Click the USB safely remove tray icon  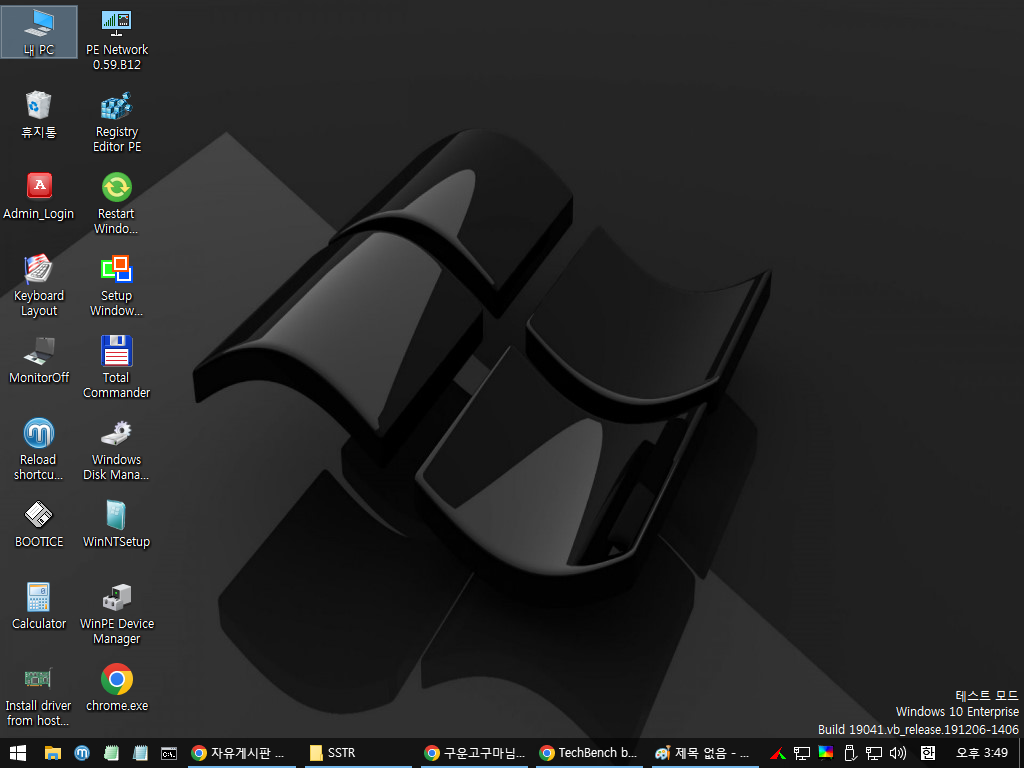pyautogui.click(x=850, y=753)
